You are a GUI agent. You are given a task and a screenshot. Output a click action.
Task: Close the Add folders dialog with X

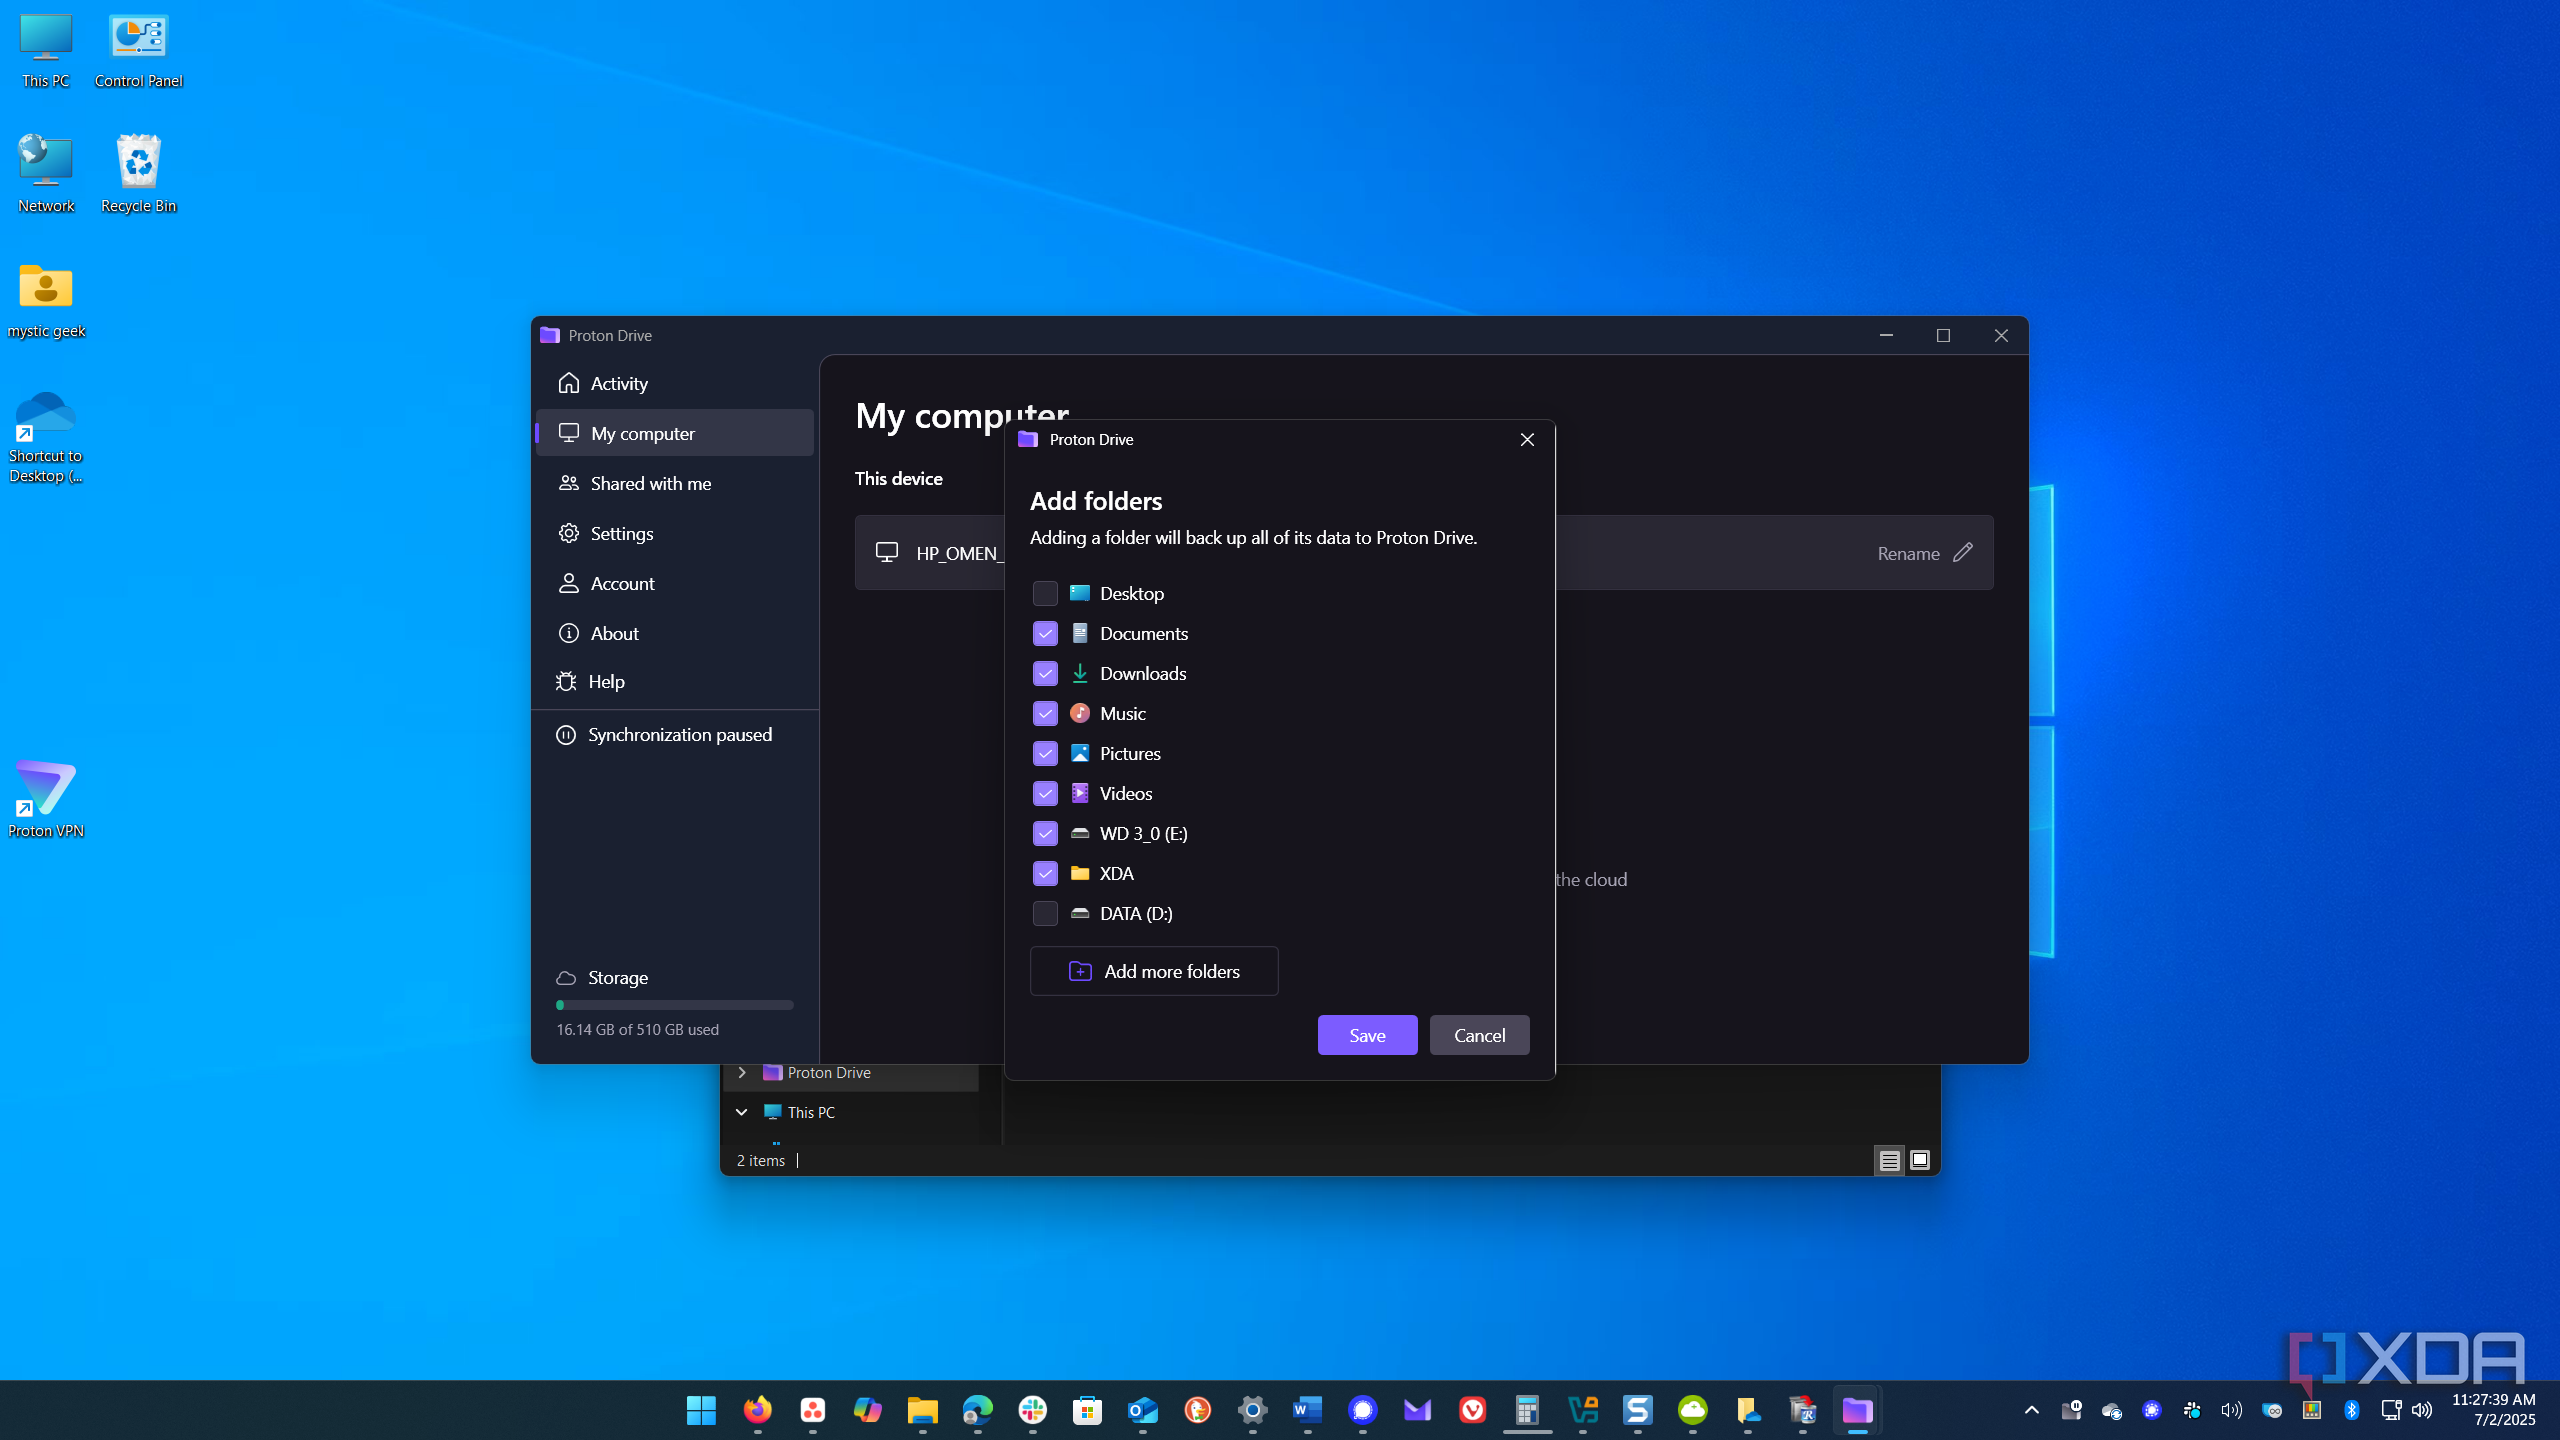coord(1527,439)
